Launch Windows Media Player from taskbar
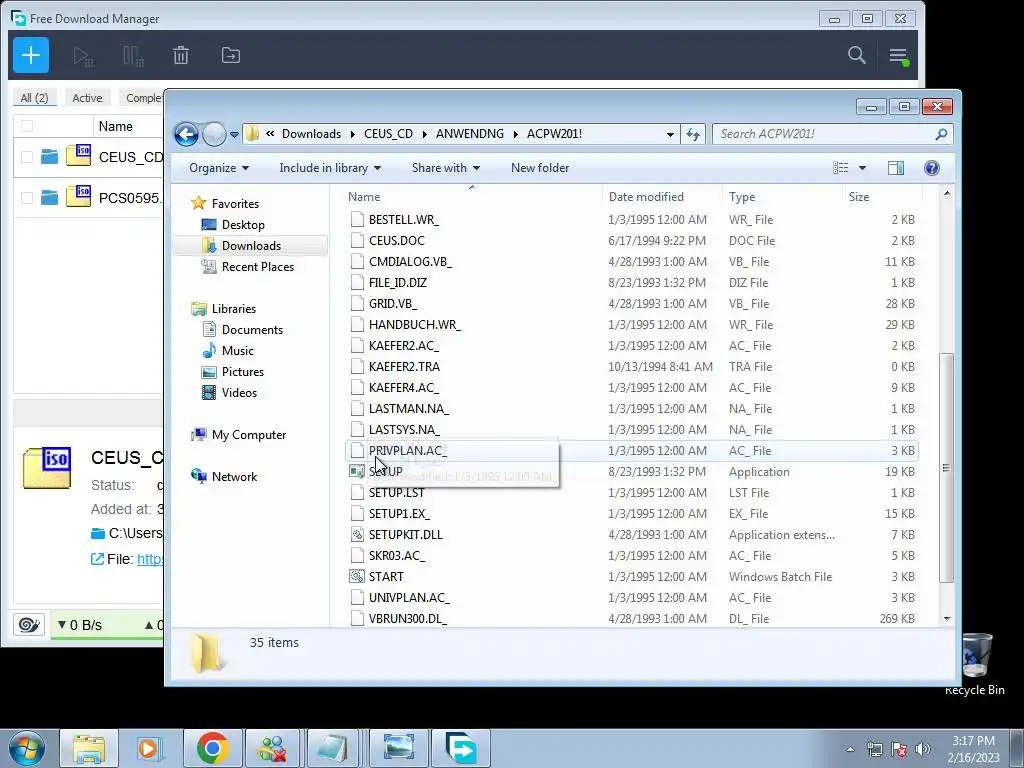Image resolution: width=1024 pixels, height=768 pixels. [150, 748]
